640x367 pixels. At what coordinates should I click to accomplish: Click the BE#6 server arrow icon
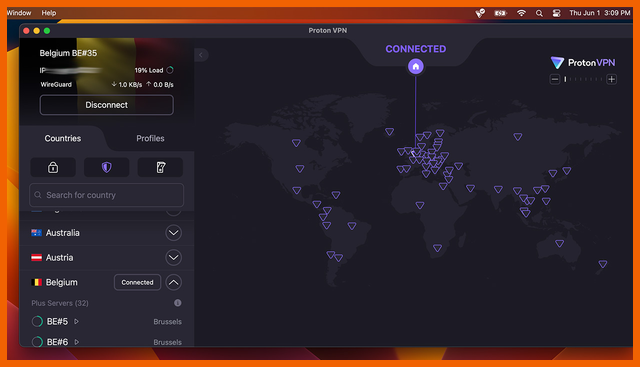pos(76,342)
